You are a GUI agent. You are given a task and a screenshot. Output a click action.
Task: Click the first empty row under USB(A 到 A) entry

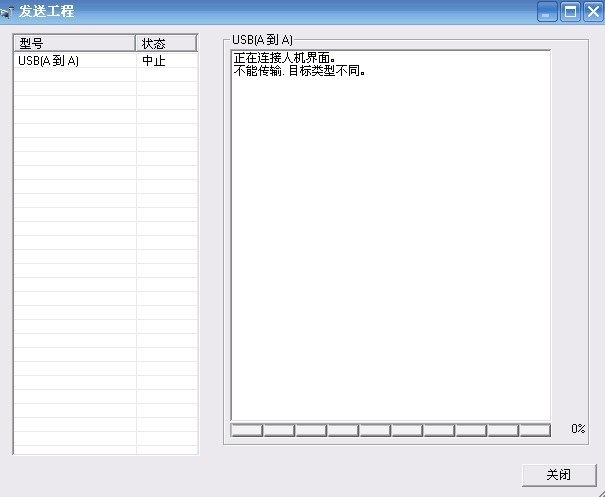pyautogui.click(x=75, y=75)
